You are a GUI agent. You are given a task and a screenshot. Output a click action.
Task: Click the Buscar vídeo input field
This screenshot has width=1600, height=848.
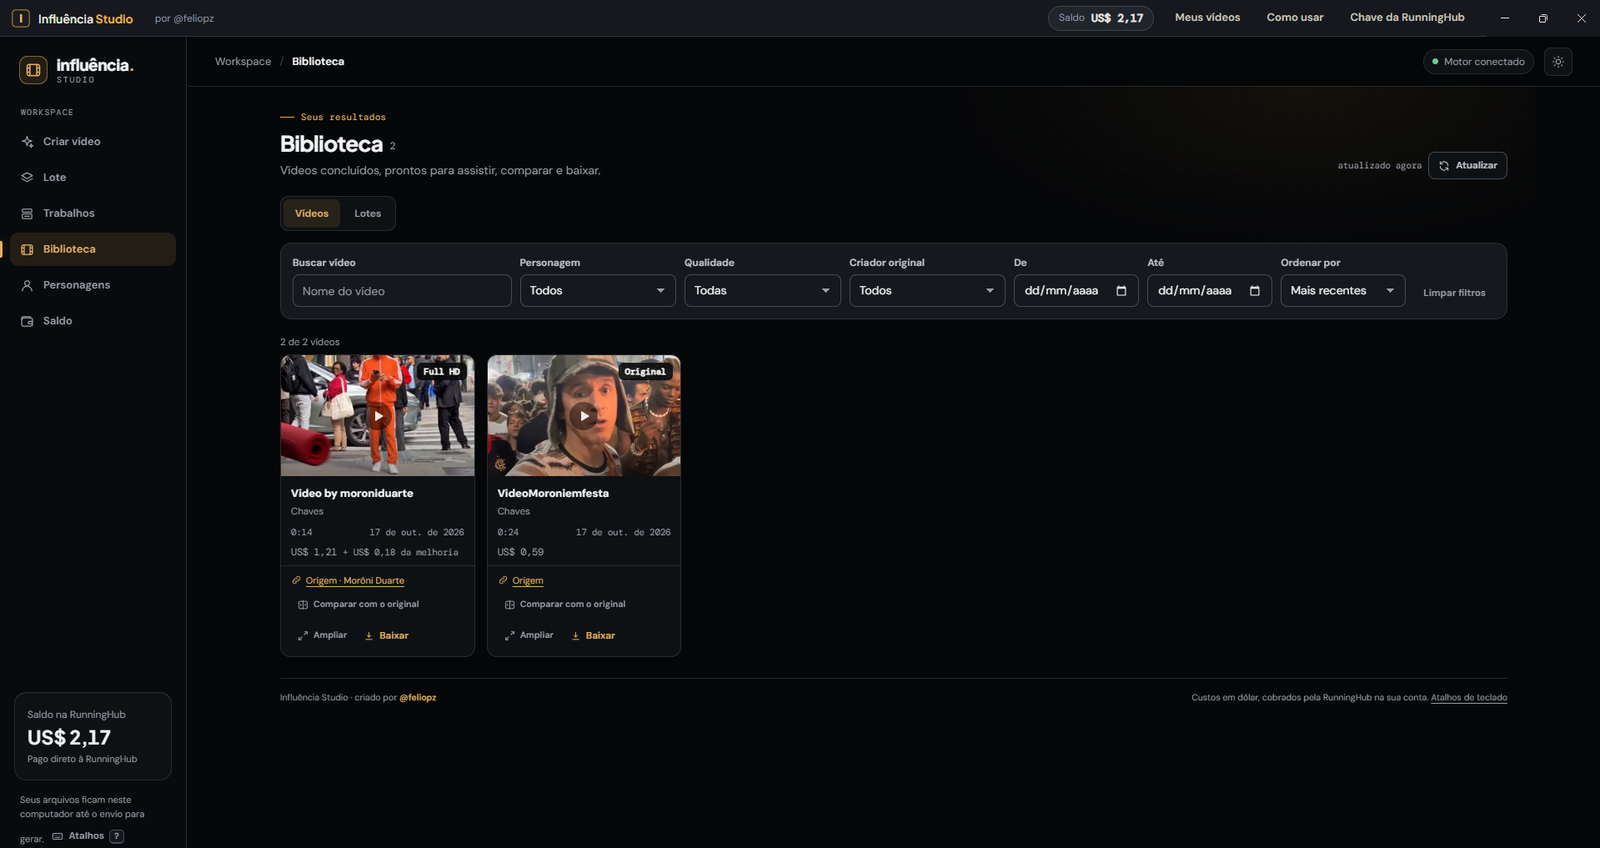coord(402,291)
